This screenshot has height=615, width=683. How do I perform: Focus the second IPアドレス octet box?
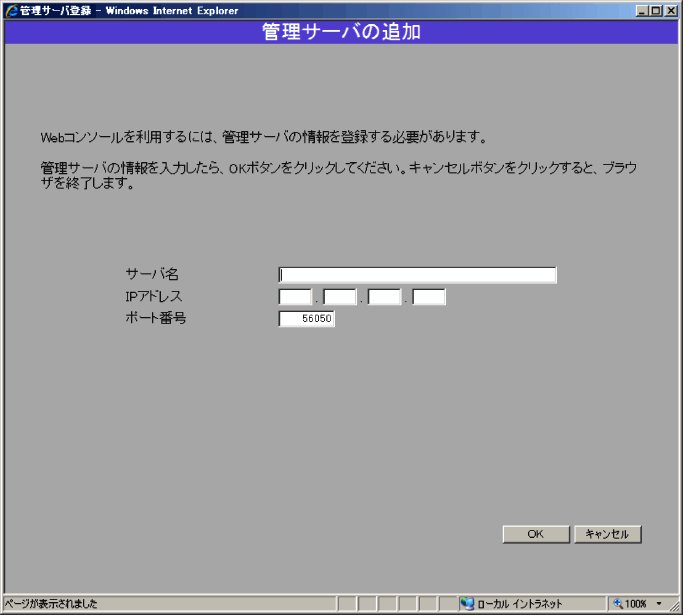pos(340,297)
